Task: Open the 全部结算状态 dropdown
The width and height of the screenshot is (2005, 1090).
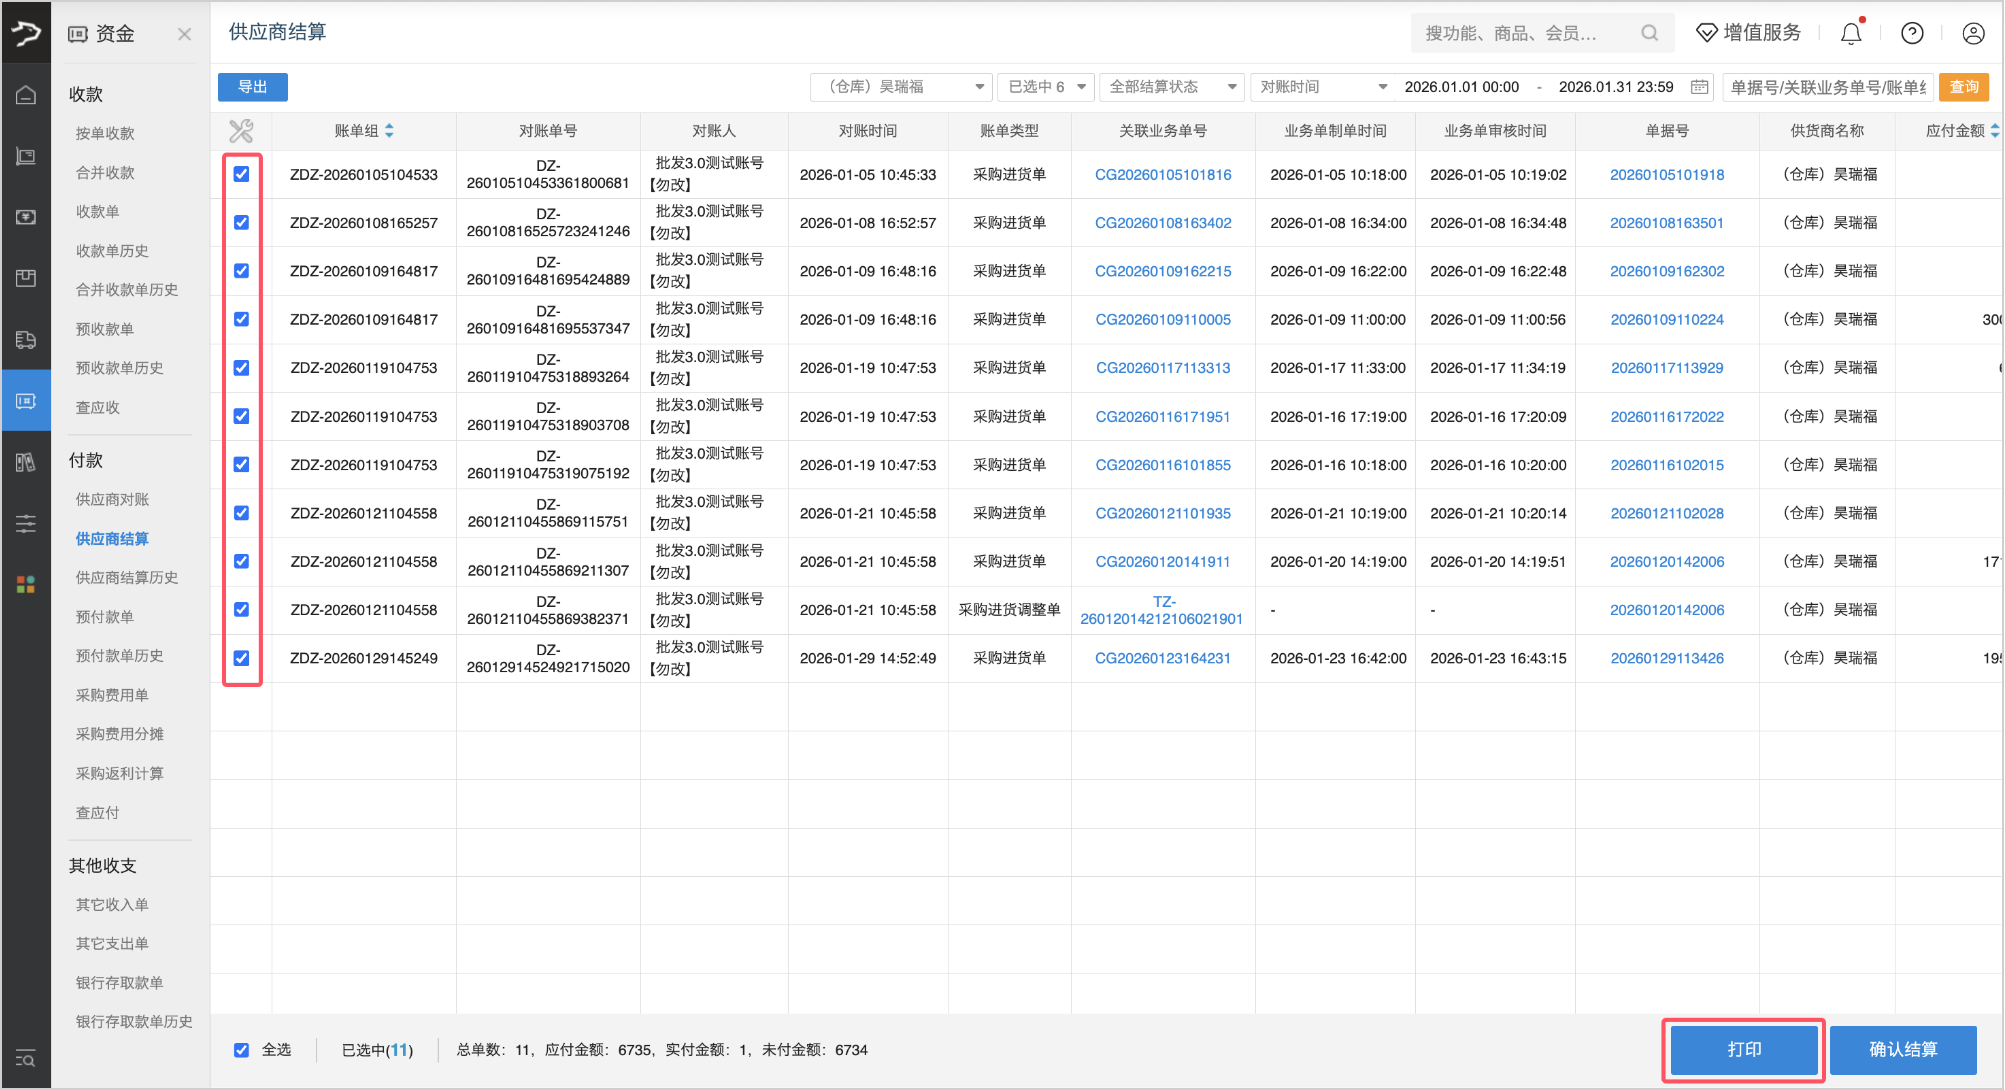Action: coord(1171,87)
